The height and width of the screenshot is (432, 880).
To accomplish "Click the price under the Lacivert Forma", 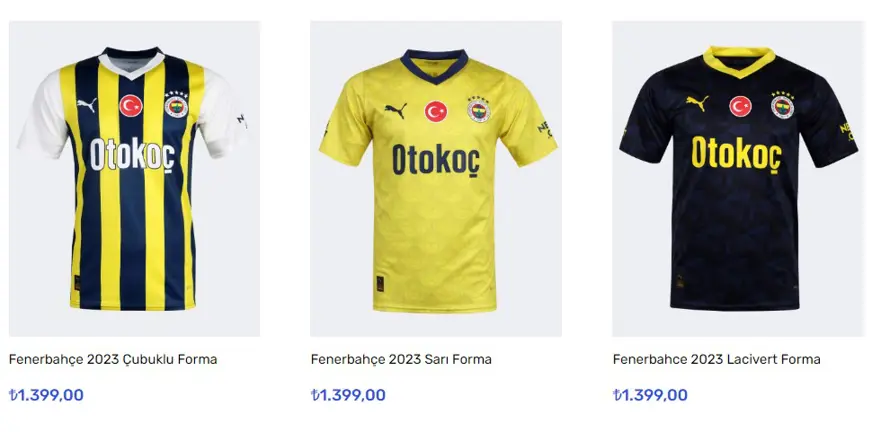I will click(x=650, y=395).
